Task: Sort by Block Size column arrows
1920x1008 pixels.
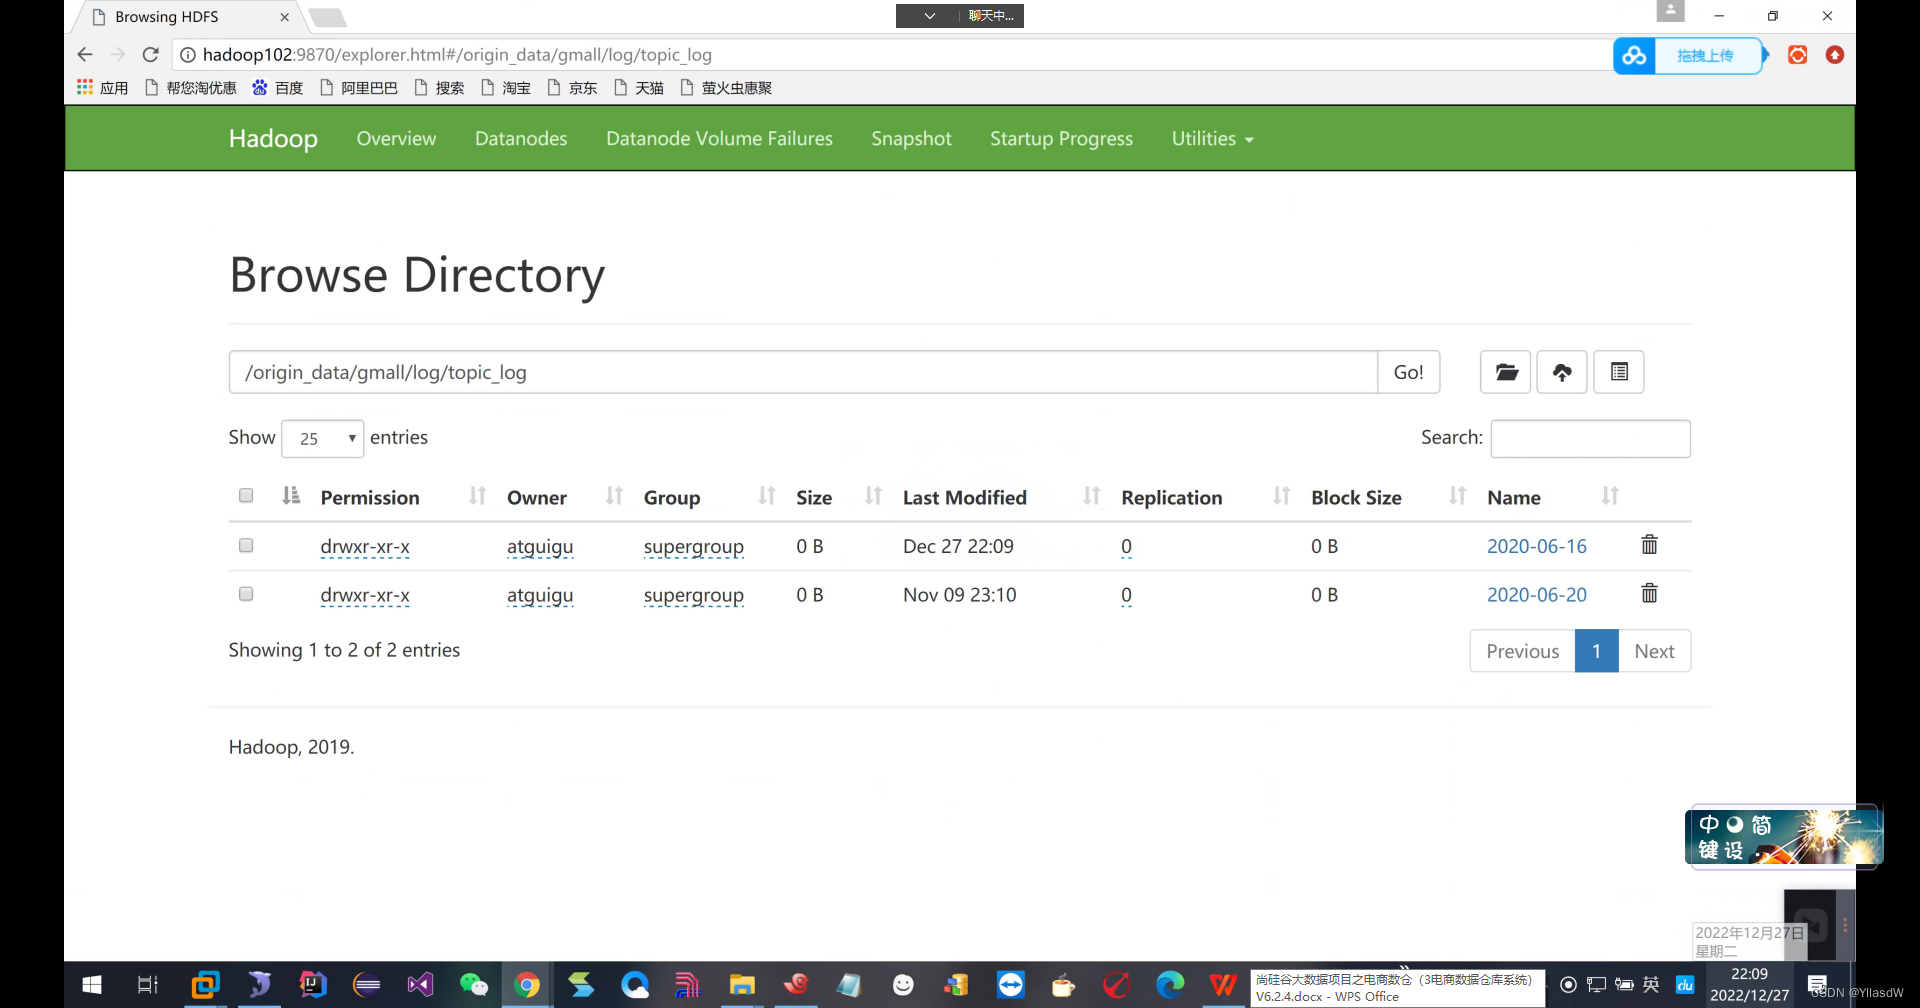Action: (x=1457, y=496)
